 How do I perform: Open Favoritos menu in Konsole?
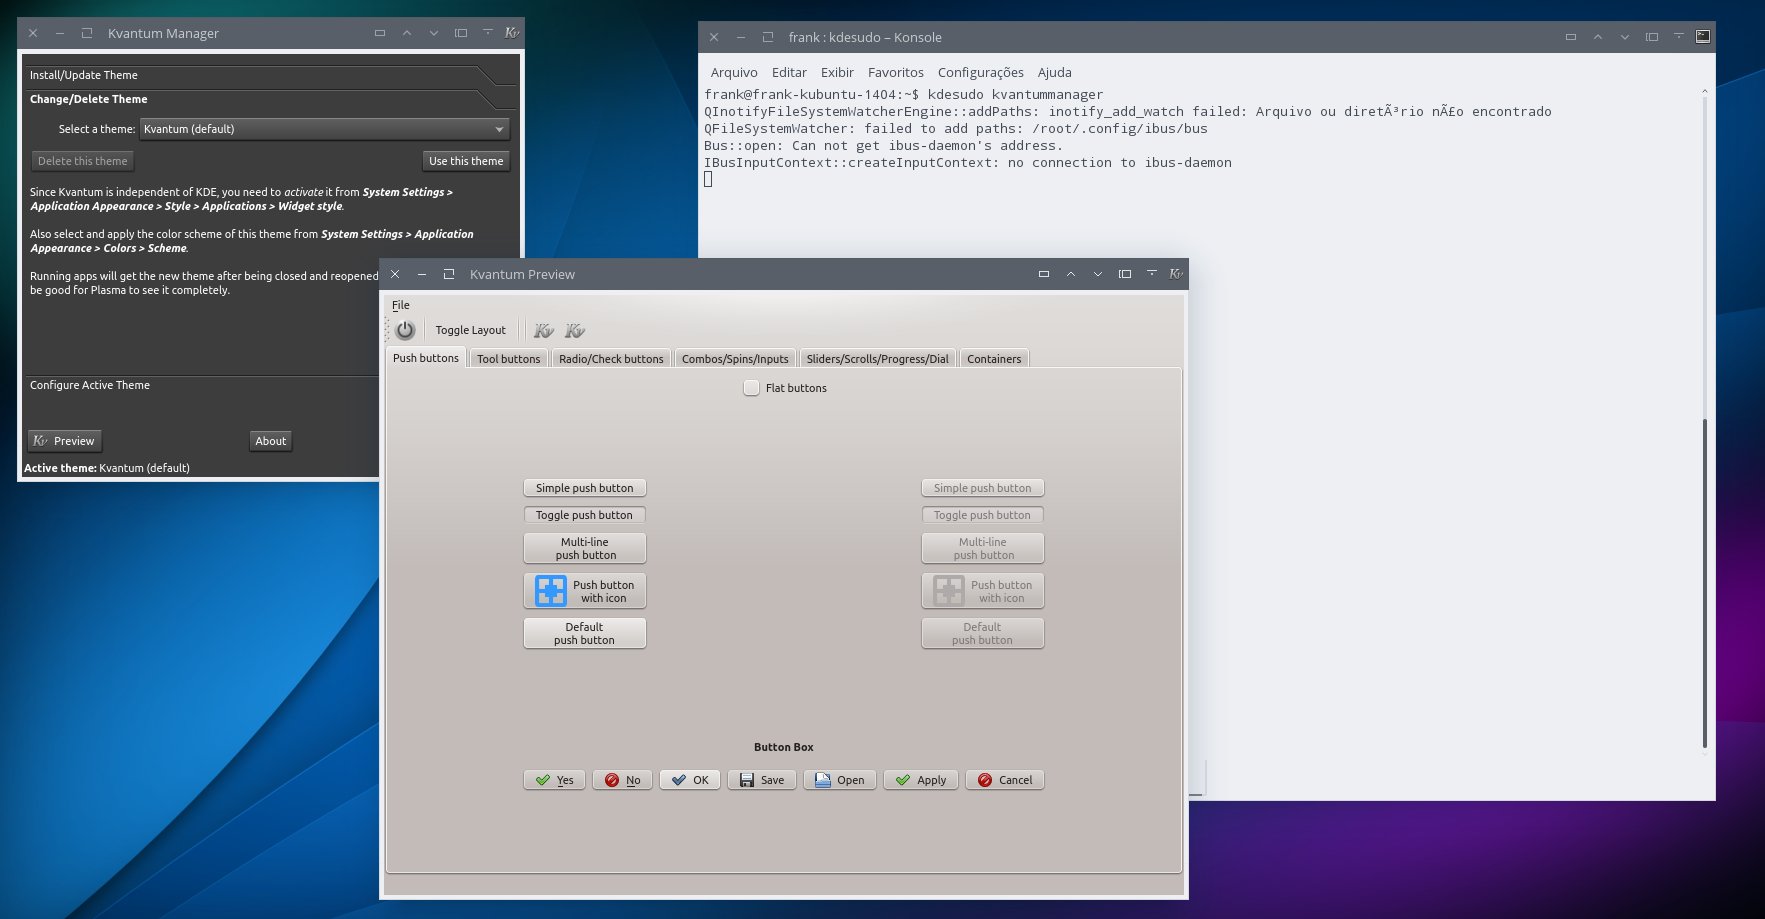896,72
